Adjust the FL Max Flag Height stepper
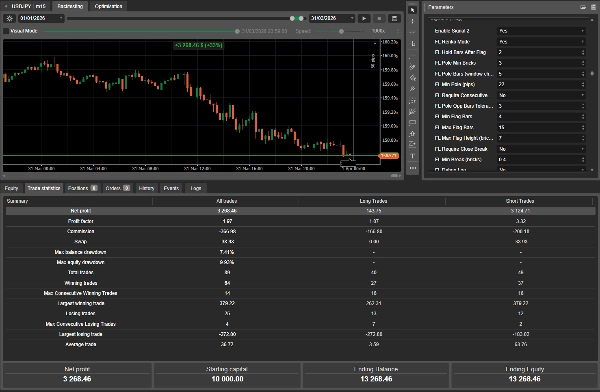The image size is (600, 392). click(583, 138)
